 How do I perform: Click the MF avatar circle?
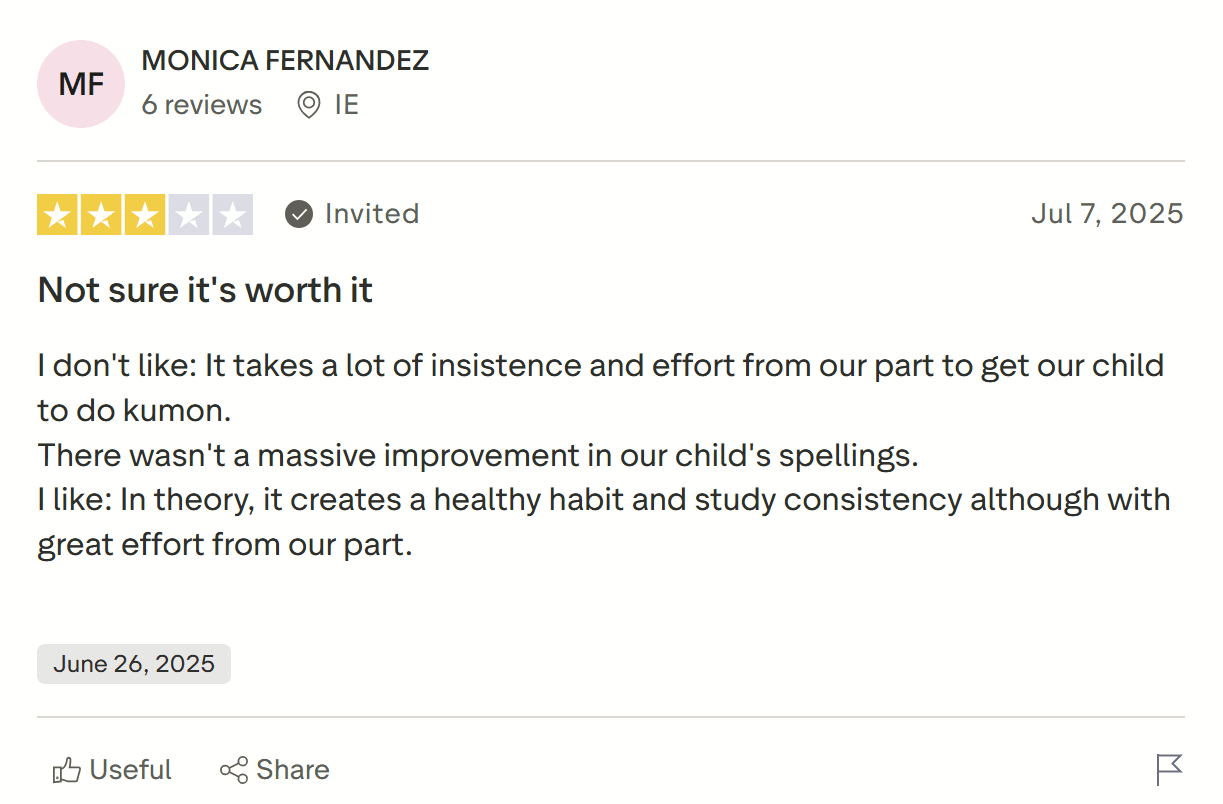(81, 84)
